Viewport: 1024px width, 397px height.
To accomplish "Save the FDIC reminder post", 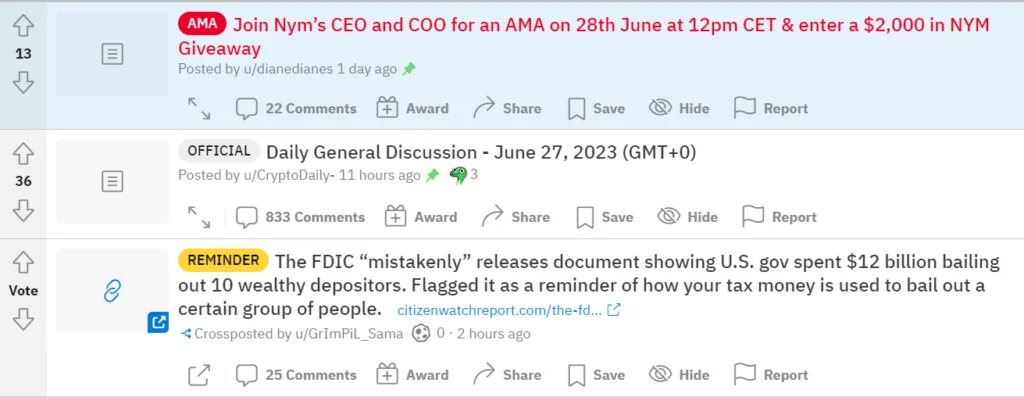I will 596,375.
